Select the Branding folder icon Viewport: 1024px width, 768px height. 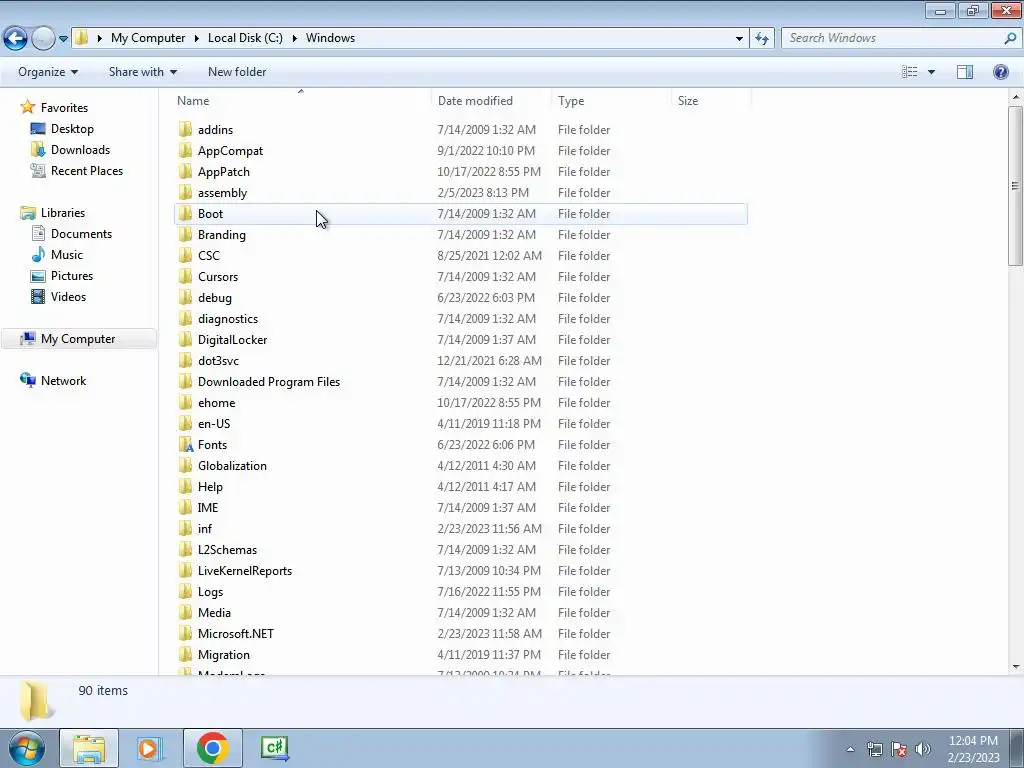185,234
